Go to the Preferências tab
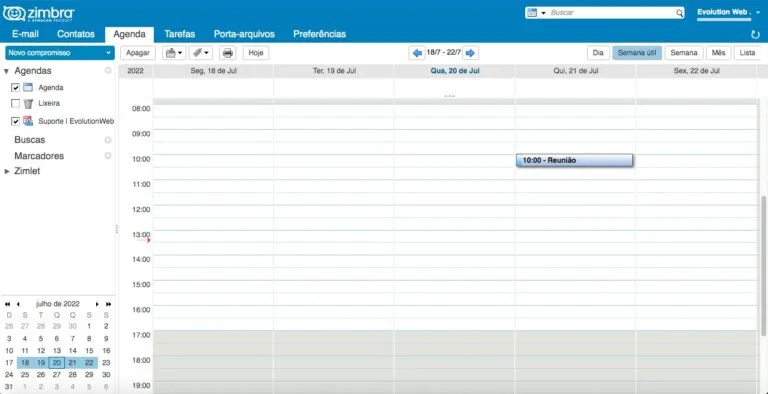 coord(319,34)
